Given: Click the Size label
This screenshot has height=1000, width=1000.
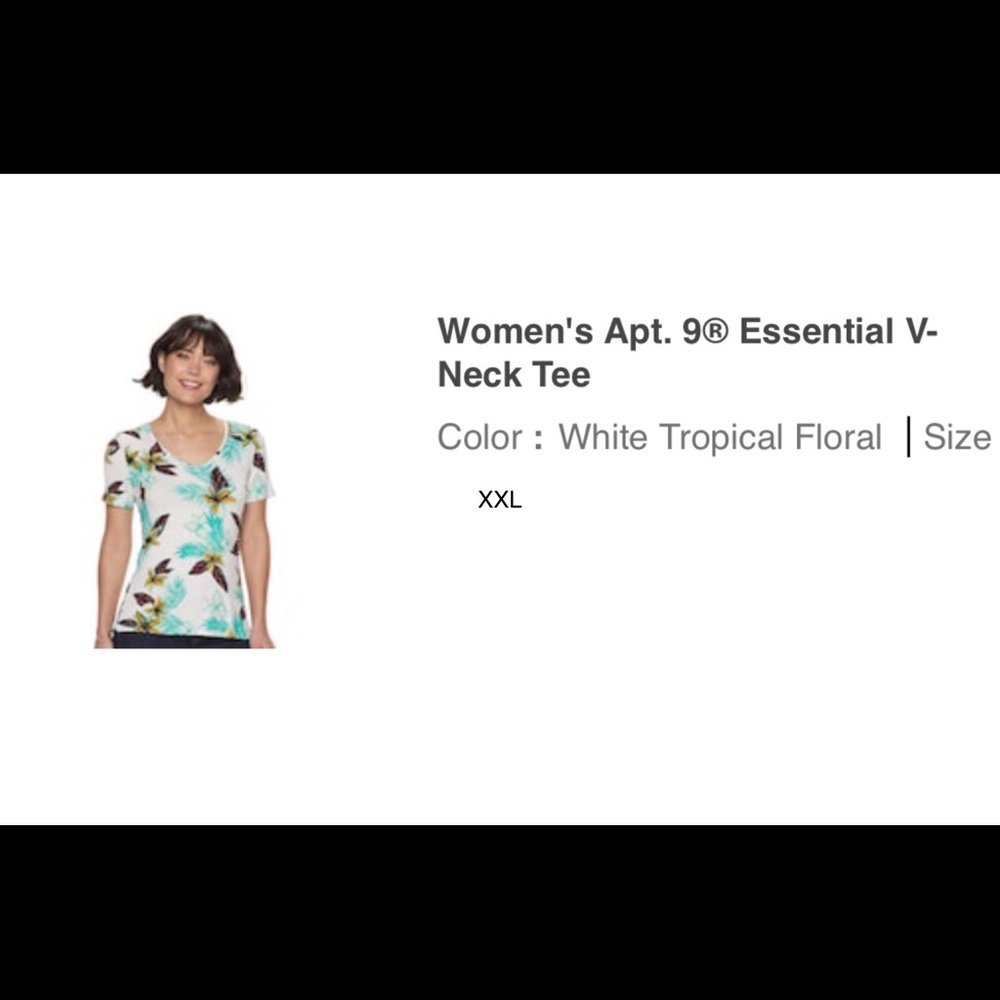Looking at the screenshot, I should pos(957,438).
